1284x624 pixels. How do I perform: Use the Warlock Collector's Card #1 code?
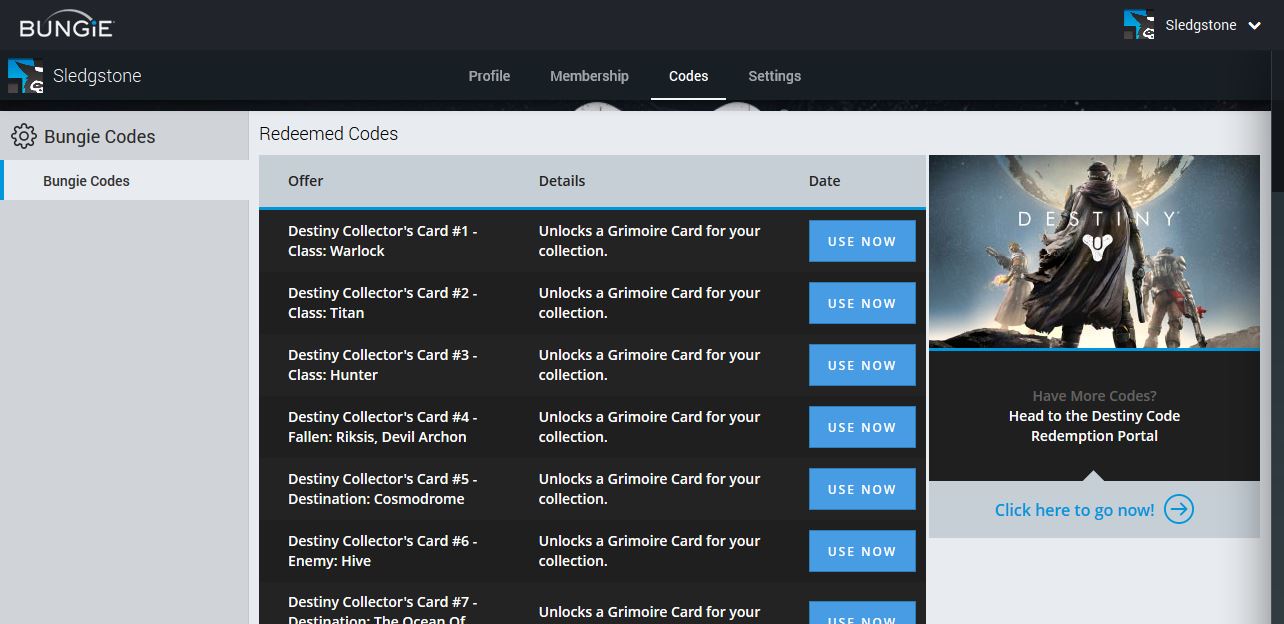(x=862, y=241)
